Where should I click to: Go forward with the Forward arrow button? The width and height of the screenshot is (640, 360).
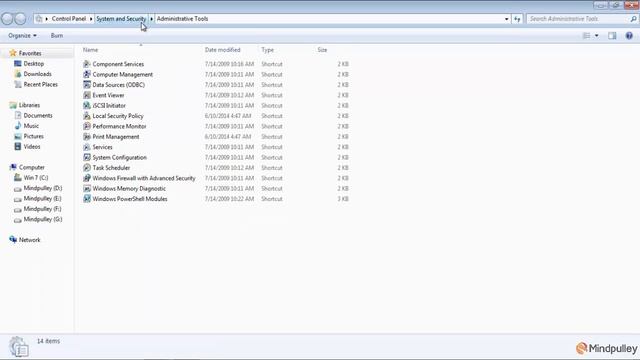[20, 18]
